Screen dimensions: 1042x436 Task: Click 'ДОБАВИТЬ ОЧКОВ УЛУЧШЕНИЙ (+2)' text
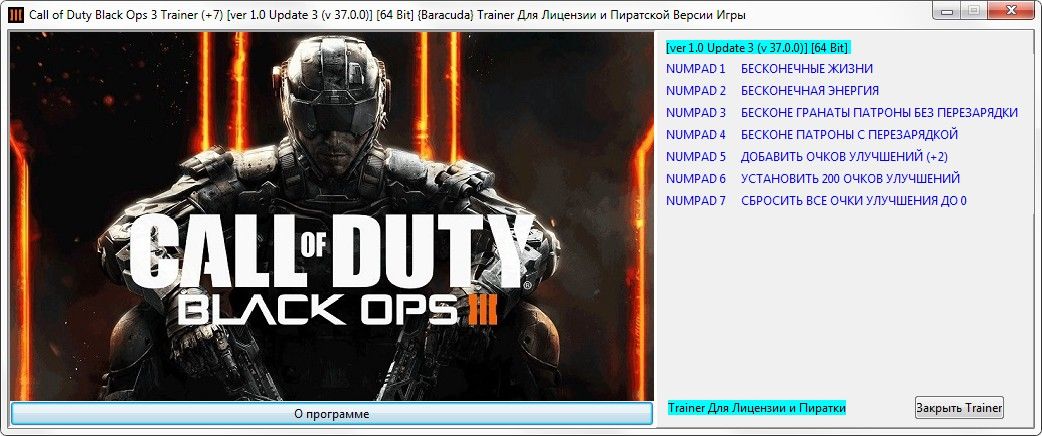pos(844,157)
